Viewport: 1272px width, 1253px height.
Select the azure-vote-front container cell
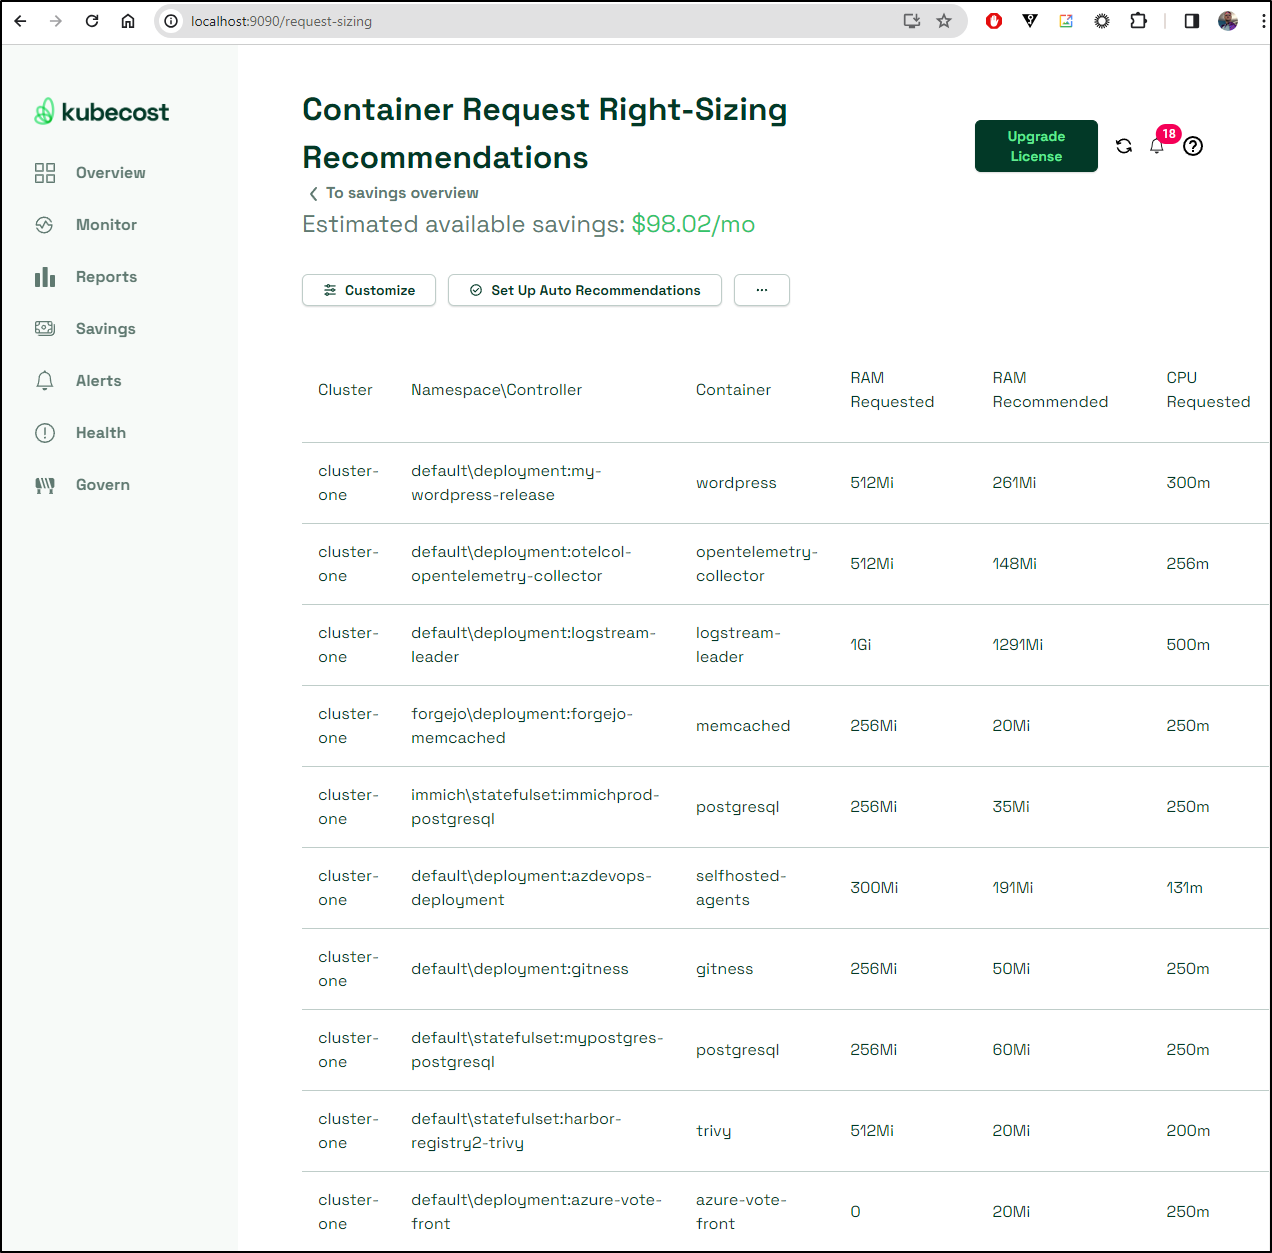point(741,1212)
